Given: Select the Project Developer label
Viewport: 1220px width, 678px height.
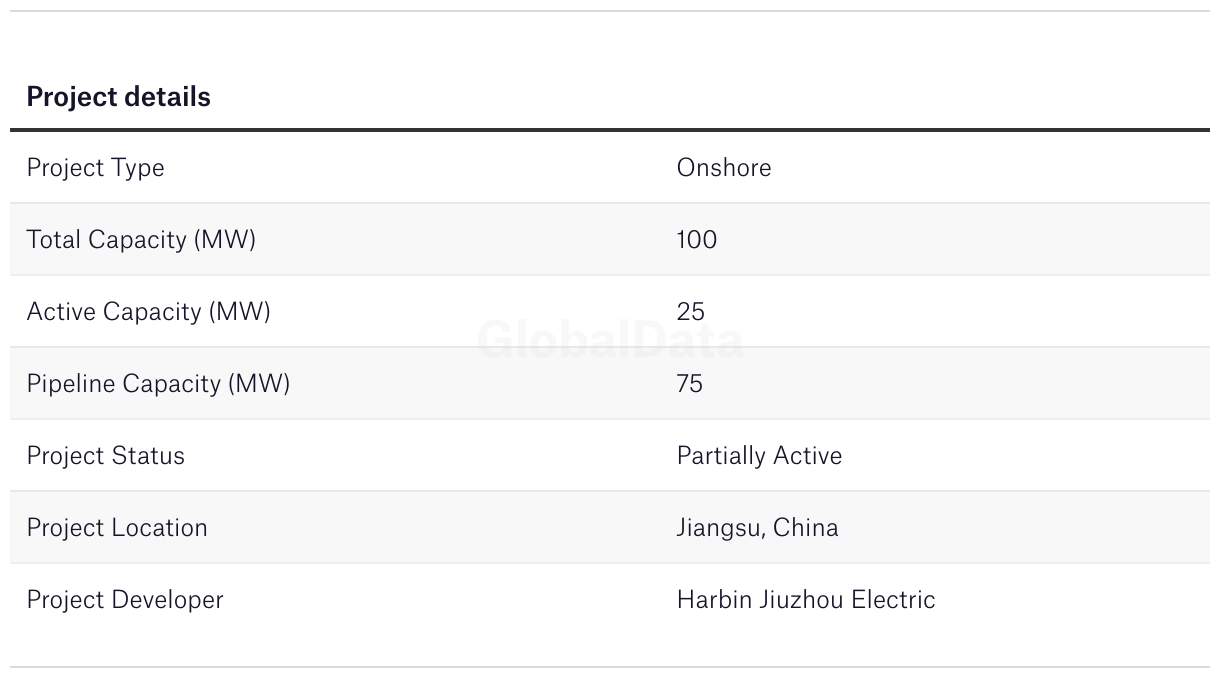Looking at the screenshot, I should pyautogui.click(x=125, y=600).
